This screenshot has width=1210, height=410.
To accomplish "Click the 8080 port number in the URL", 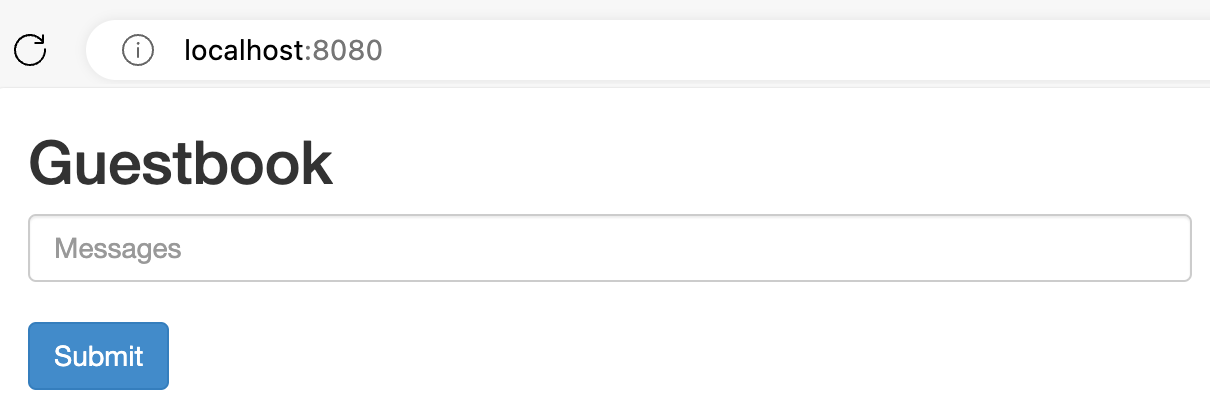I will coord(348,49).
